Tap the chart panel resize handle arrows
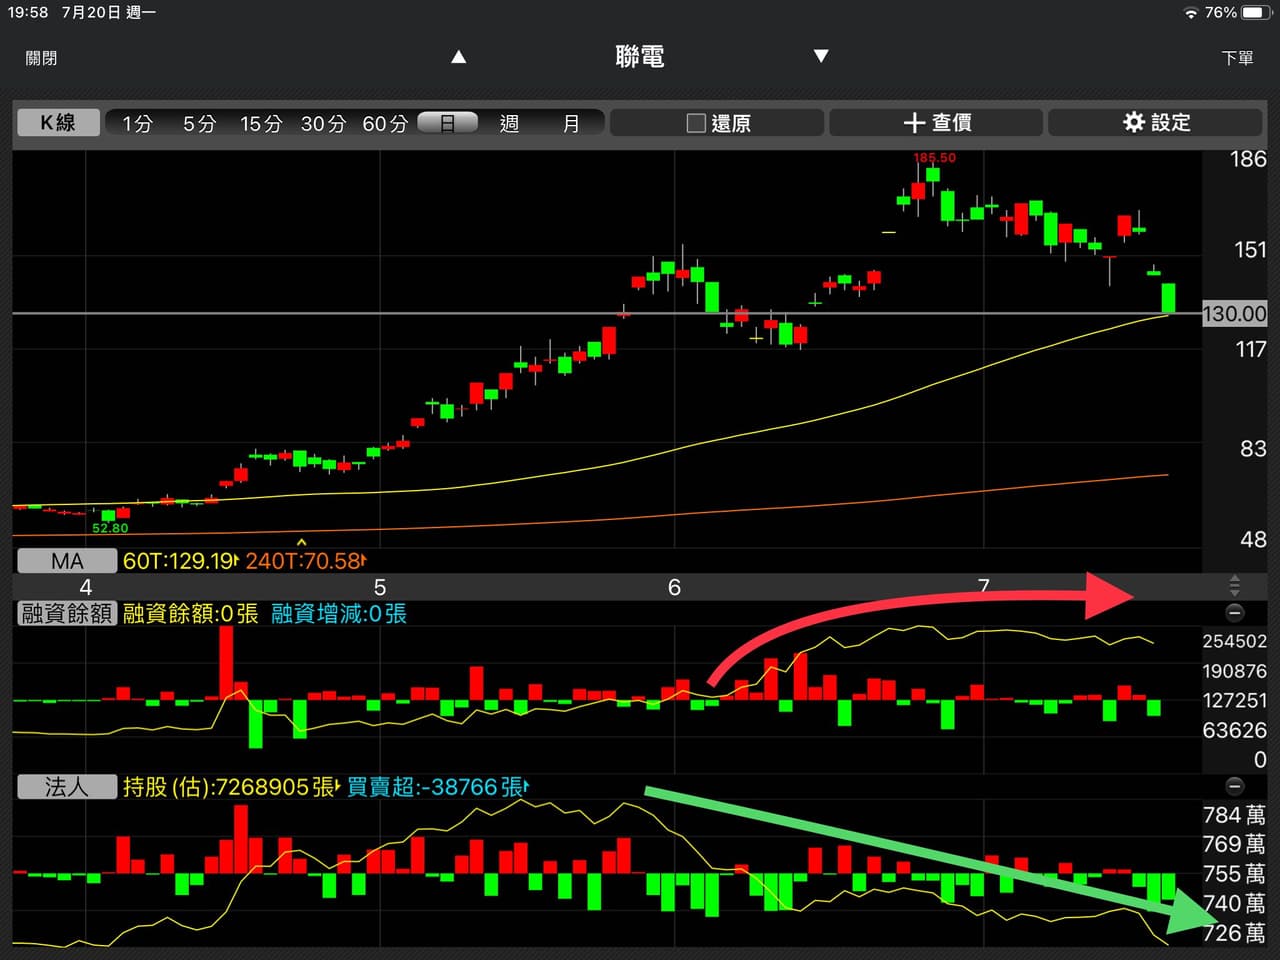This screenshot has width=1280, height=960. click(1235, 585)
